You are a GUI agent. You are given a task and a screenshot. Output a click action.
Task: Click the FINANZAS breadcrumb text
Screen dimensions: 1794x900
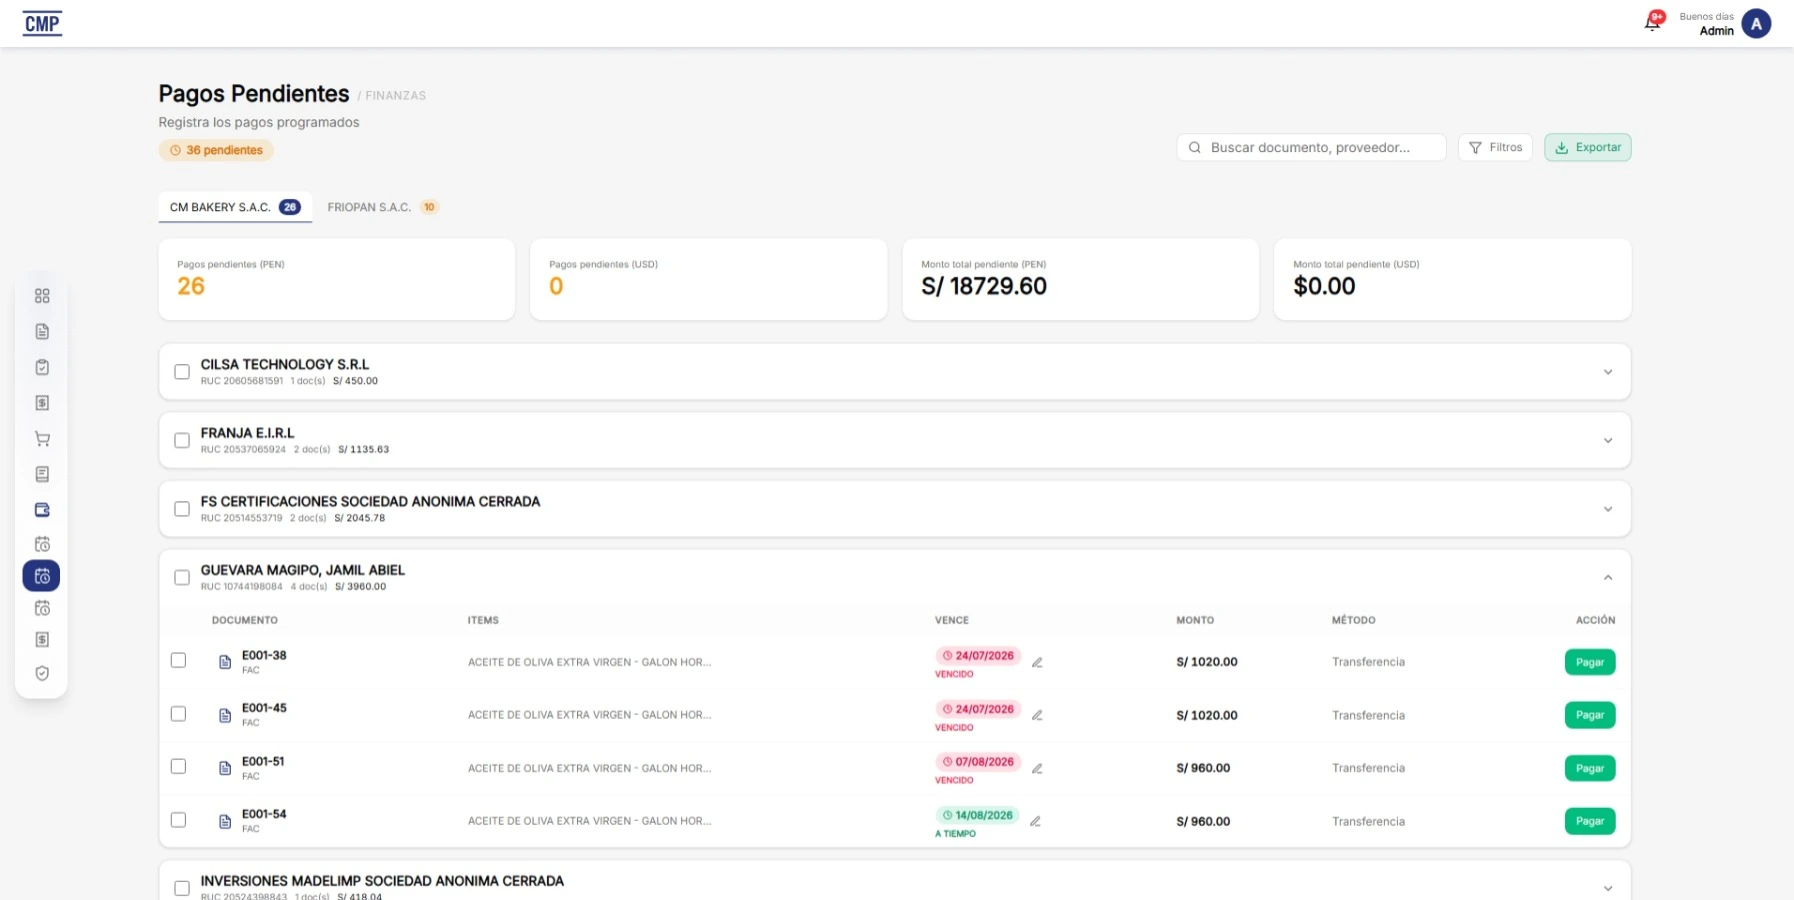pyautogui.click(x=396, y=96)
